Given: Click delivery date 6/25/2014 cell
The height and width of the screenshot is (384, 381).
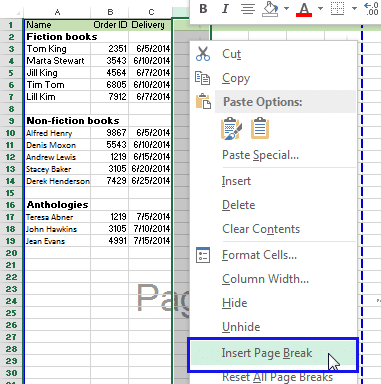Looking at the screenshot, I should 150,181.
